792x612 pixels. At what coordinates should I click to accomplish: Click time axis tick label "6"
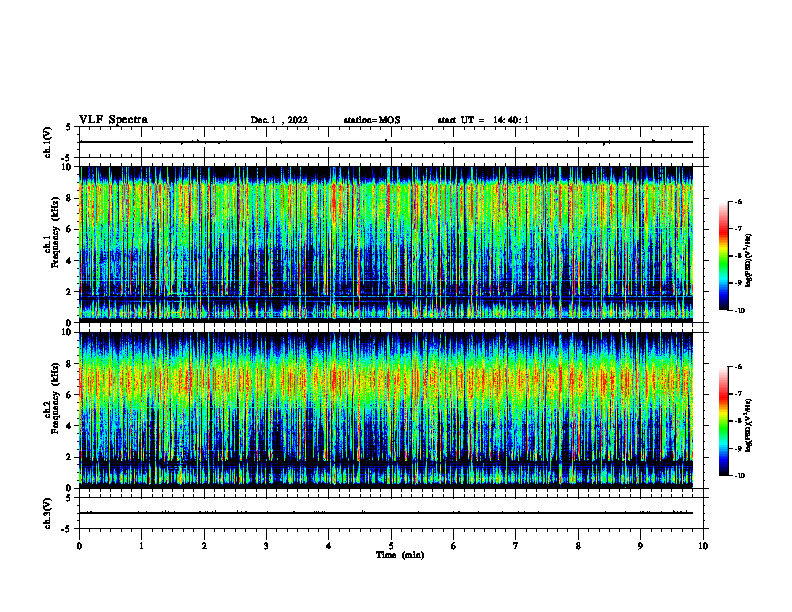(453, 546)
